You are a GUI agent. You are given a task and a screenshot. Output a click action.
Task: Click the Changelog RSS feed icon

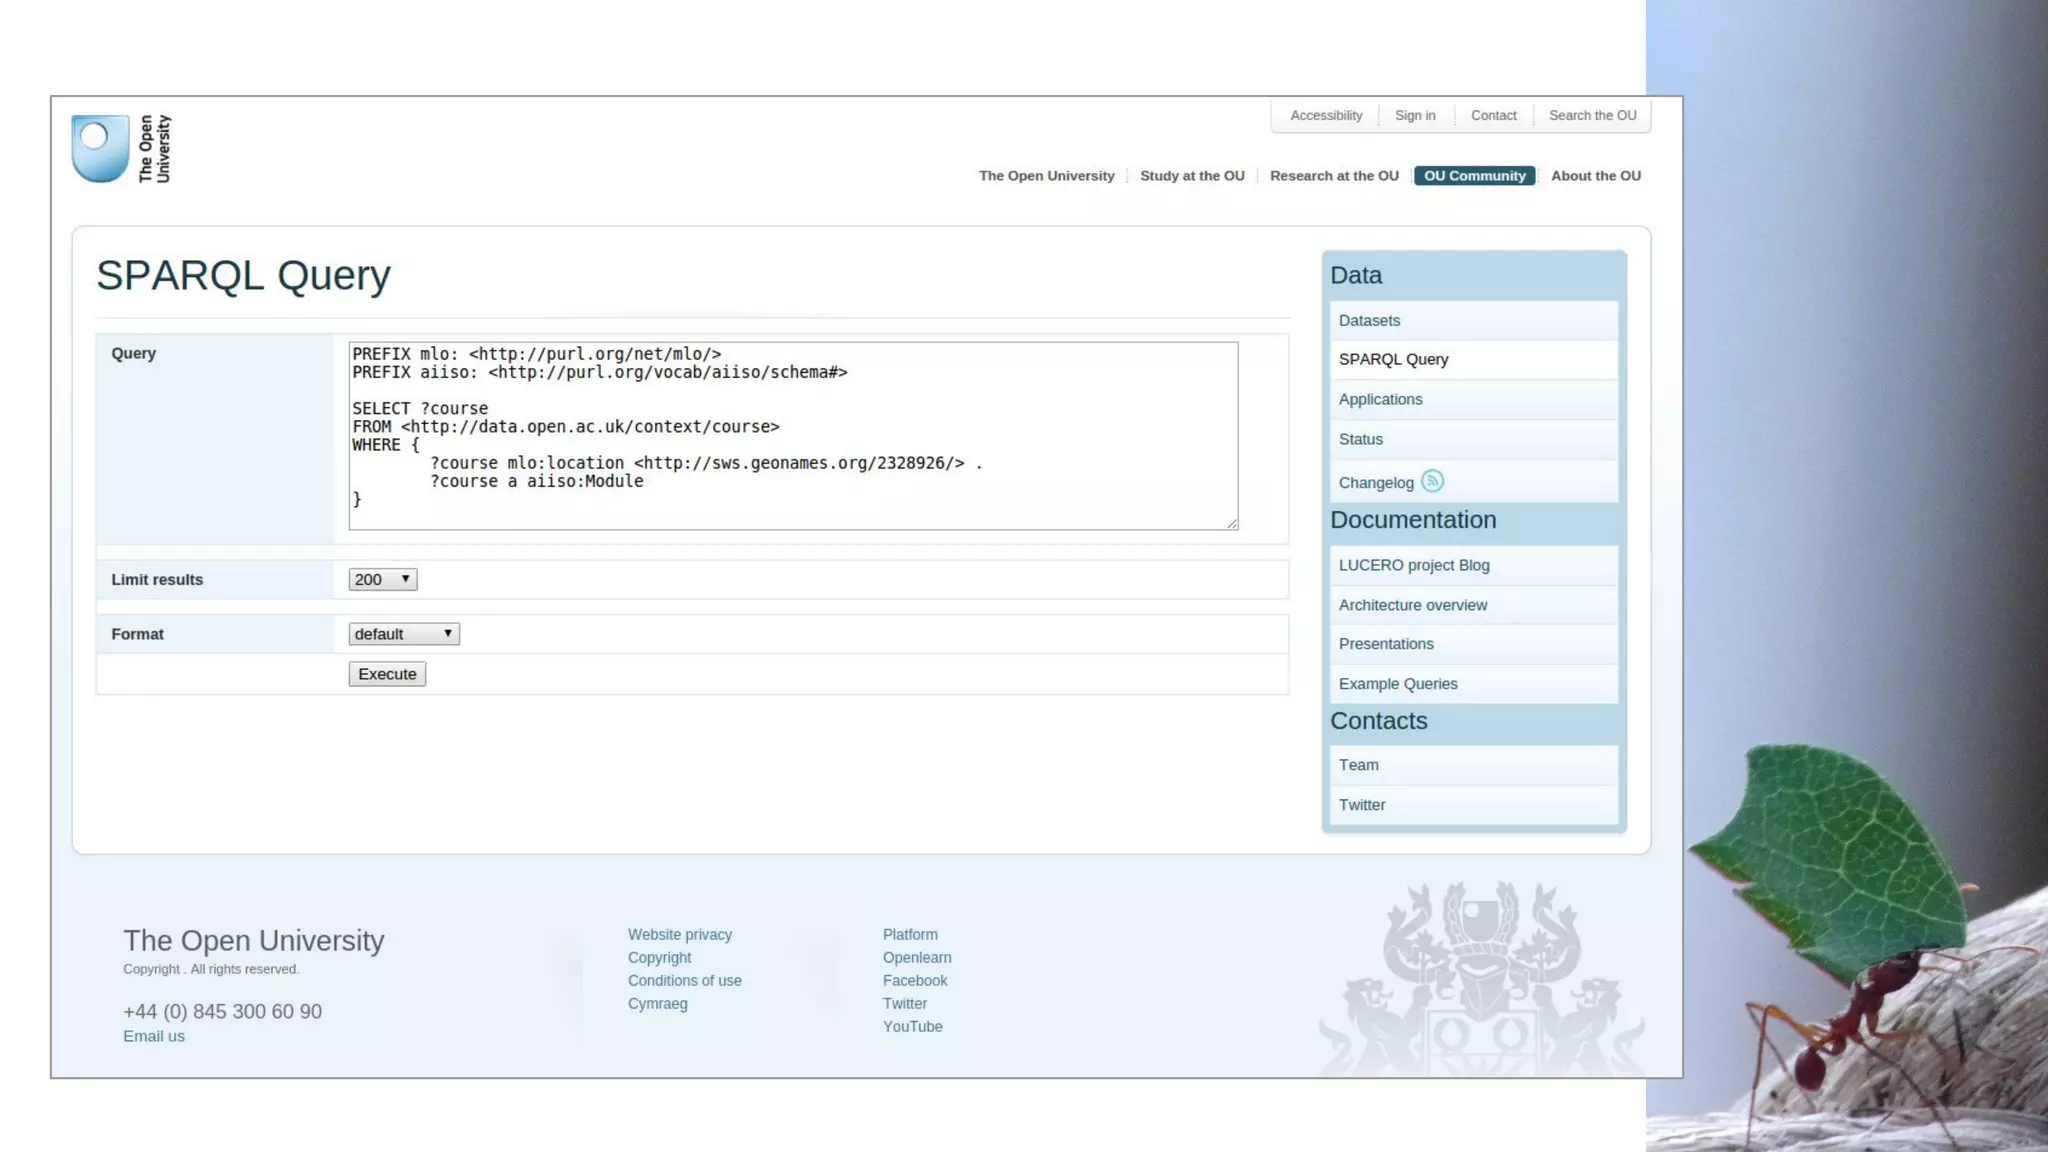[x=1432, y=481]
